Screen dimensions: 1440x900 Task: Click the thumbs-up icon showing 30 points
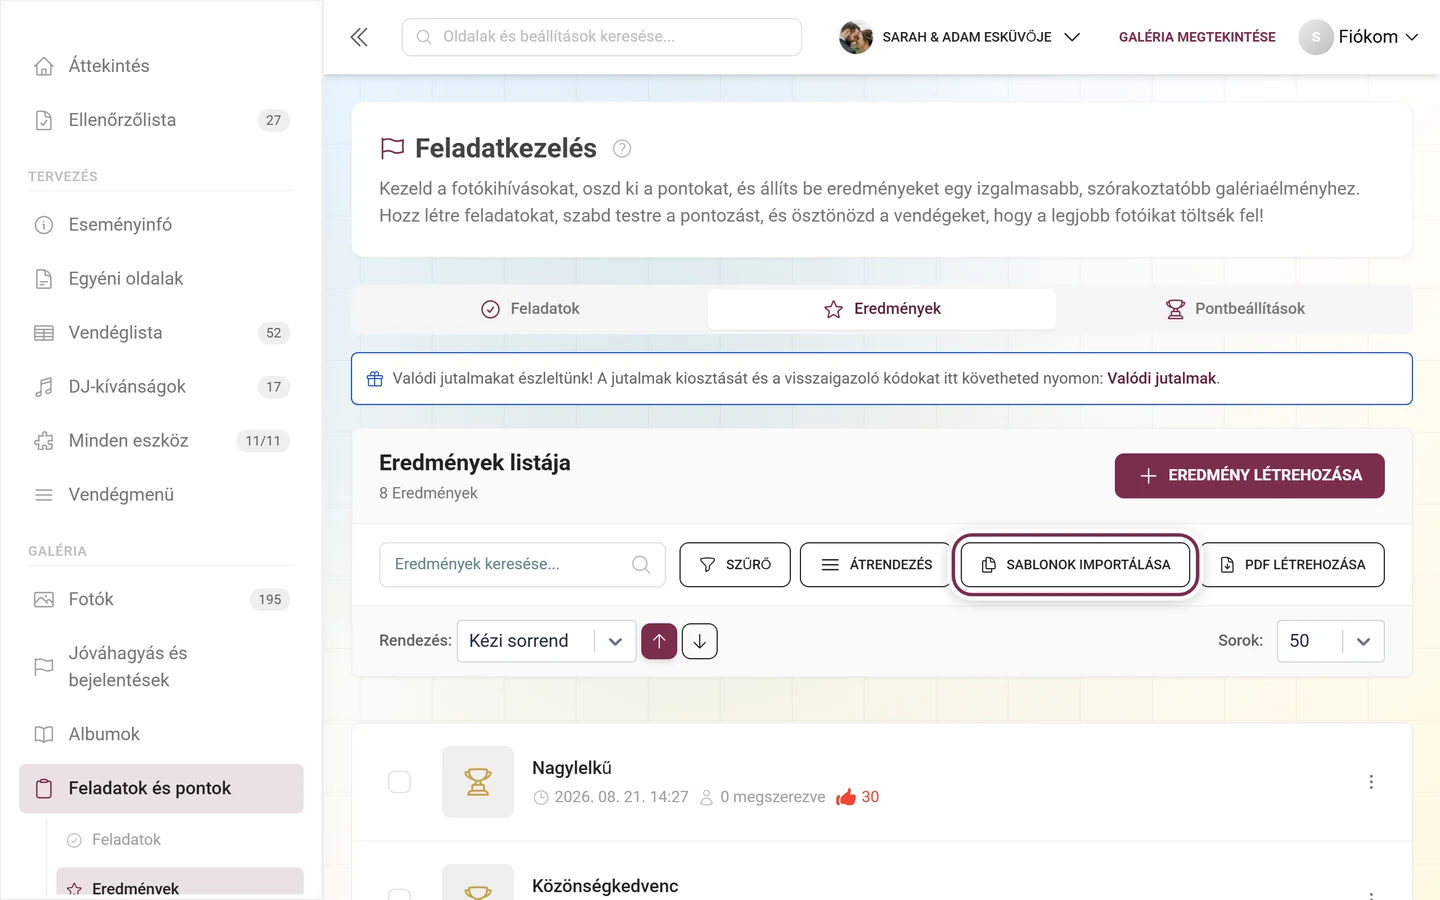point(846,797)
